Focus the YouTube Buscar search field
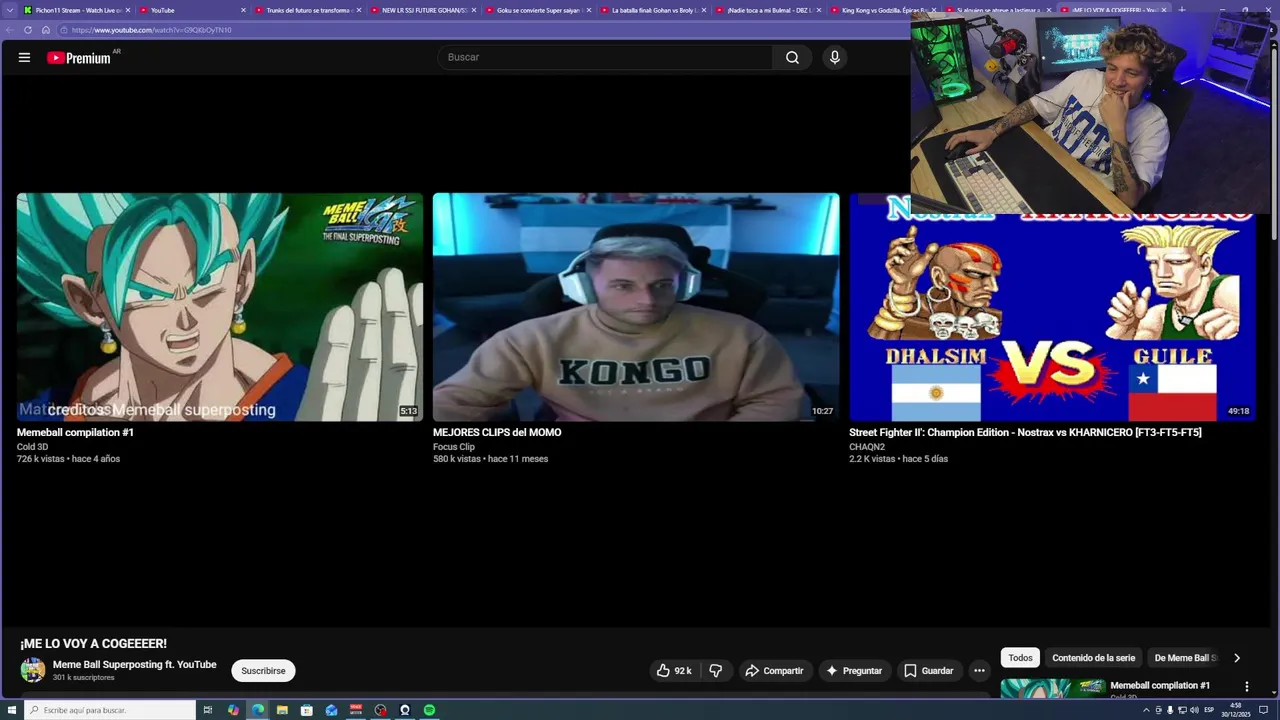This screenshot has height=720, width=1280. [x=605, y=57]
